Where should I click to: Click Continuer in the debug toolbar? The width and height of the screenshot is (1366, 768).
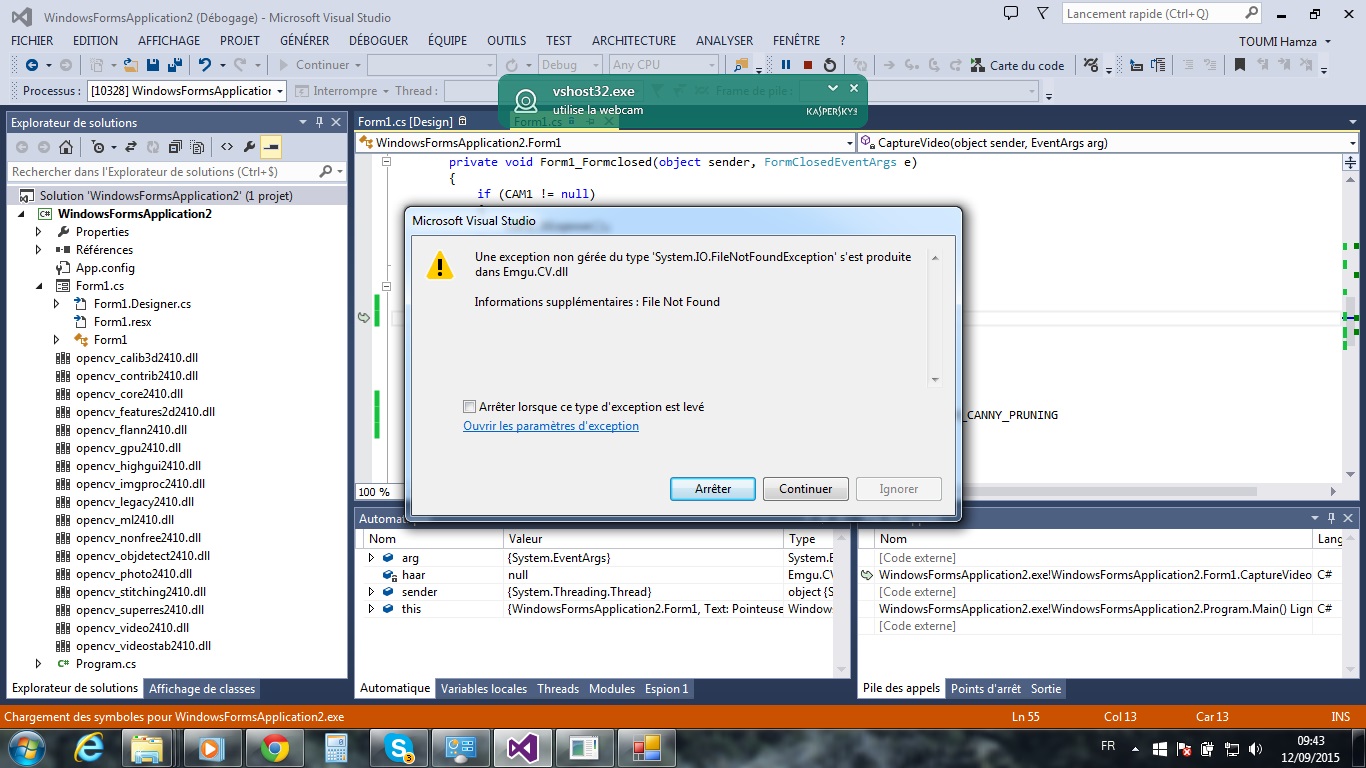[313, 65]
